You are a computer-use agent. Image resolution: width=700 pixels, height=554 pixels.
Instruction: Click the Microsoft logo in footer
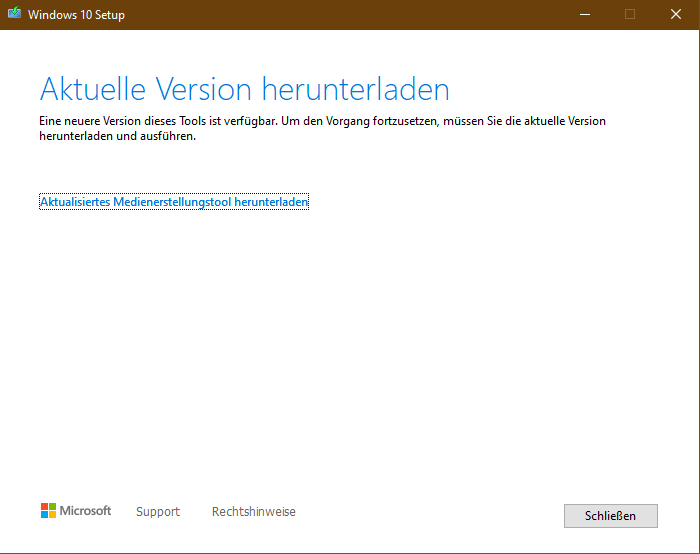[76, 511]
